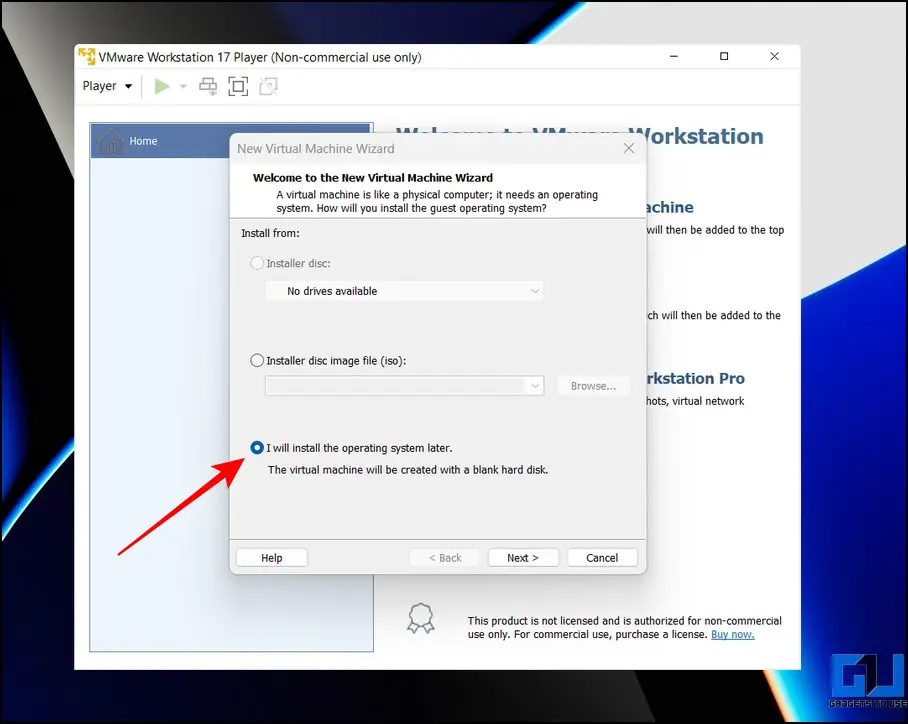Click the Help button in wizard

(x=271, y=558)
